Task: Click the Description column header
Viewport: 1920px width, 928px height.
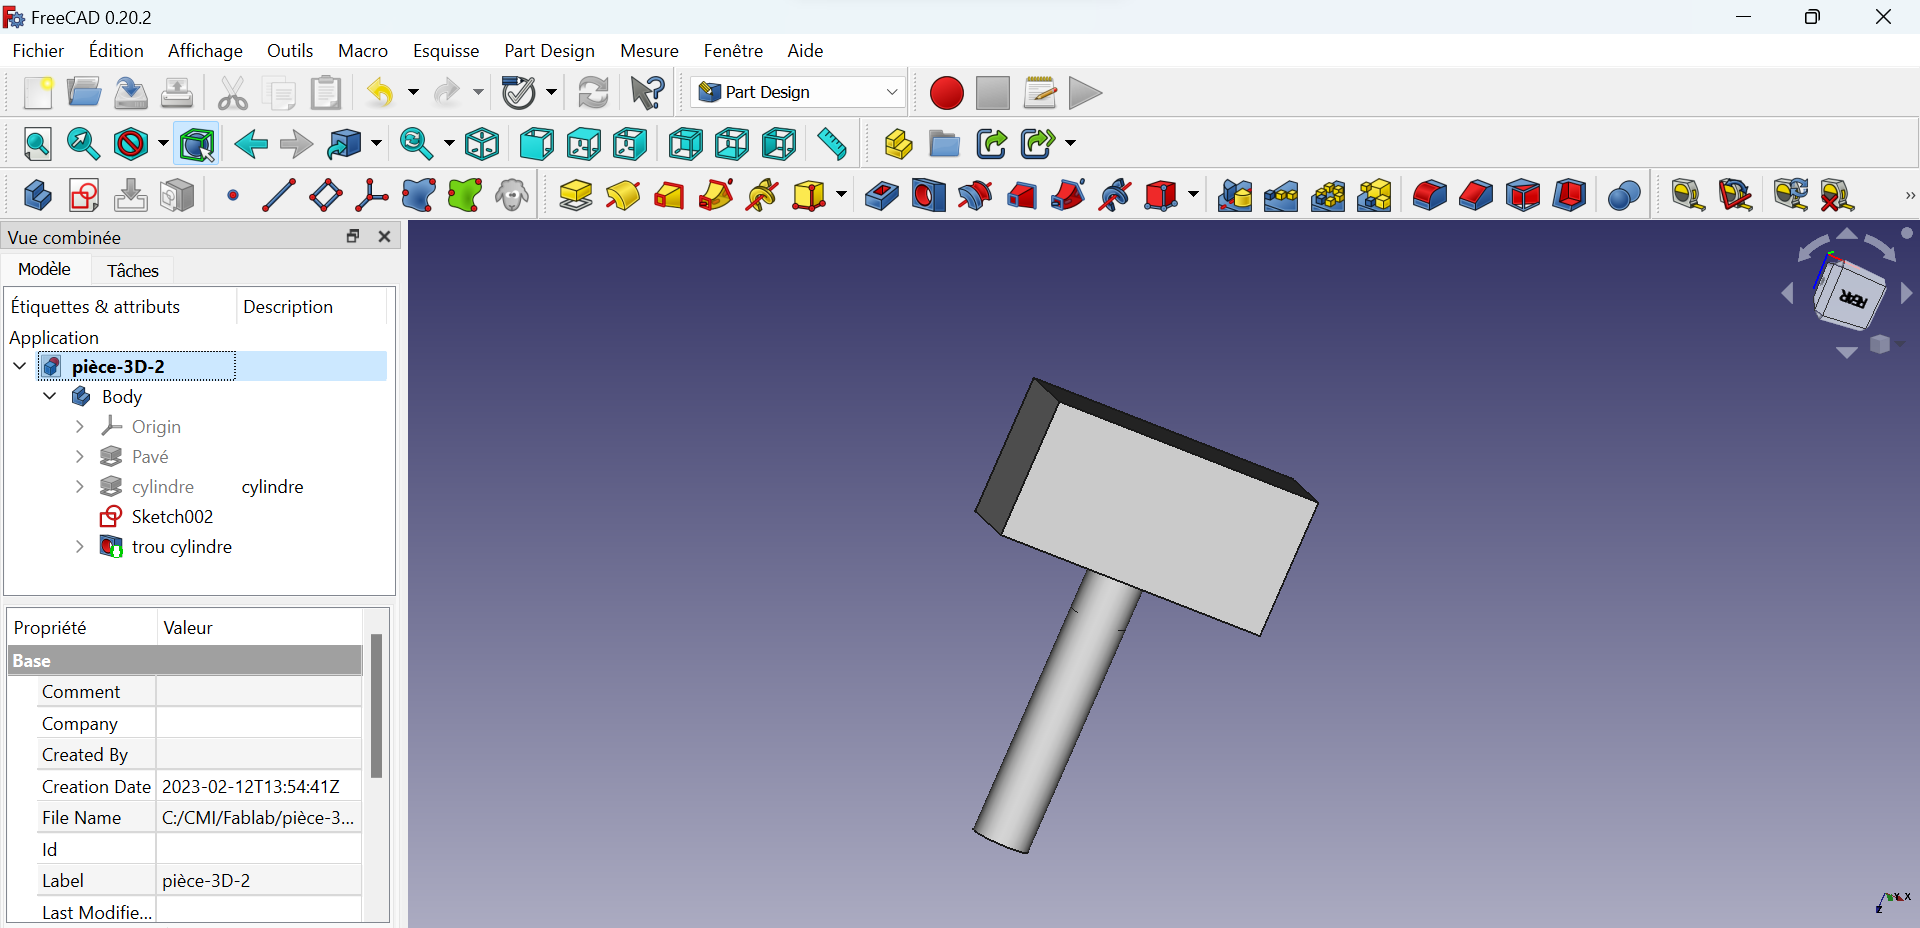Action: point(311,307)
